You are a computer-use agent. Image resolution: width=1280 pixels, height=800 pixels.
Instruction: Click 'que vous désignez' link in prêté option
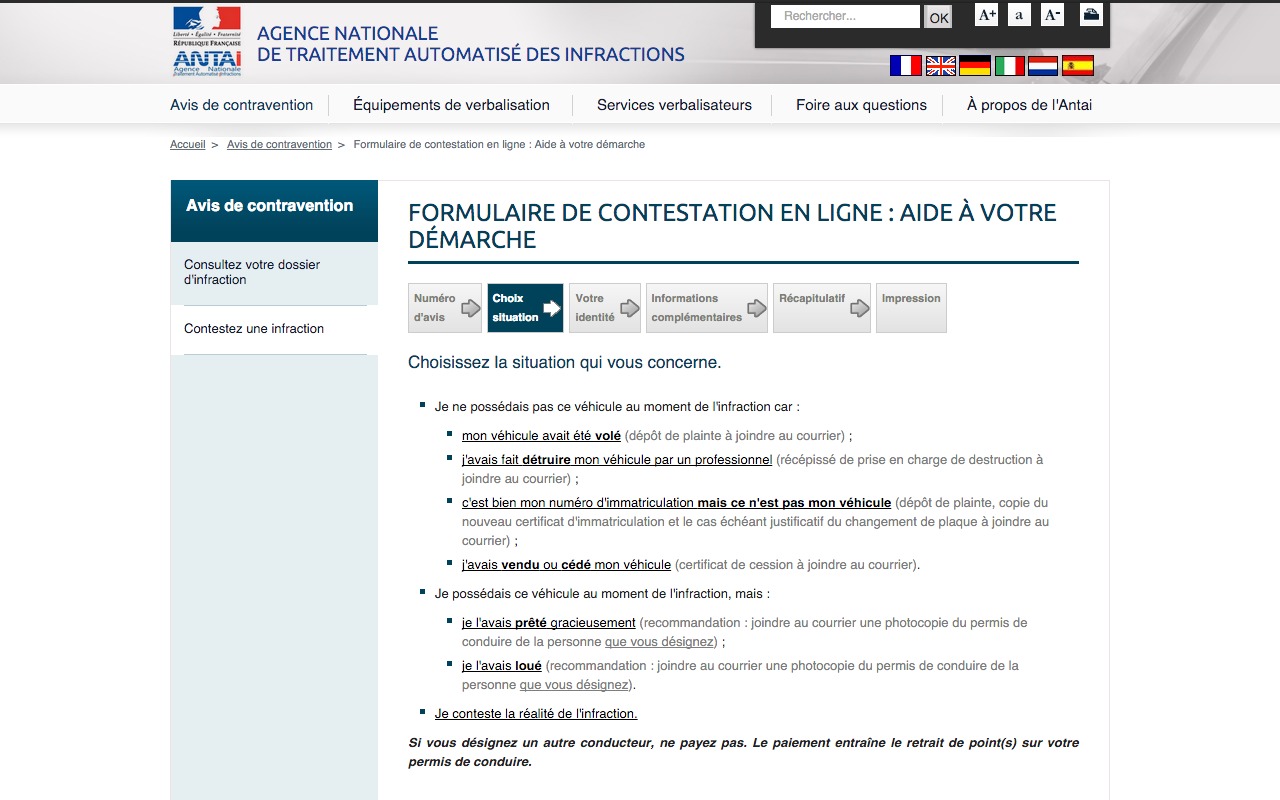pos(660,642)
